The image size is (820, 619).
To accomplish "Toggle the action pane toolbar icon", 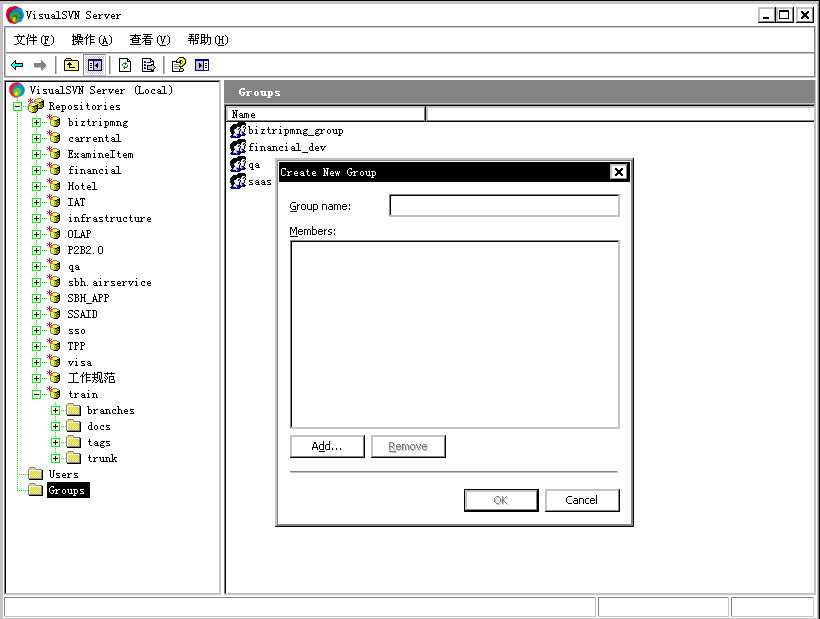I will click(202, 65).
